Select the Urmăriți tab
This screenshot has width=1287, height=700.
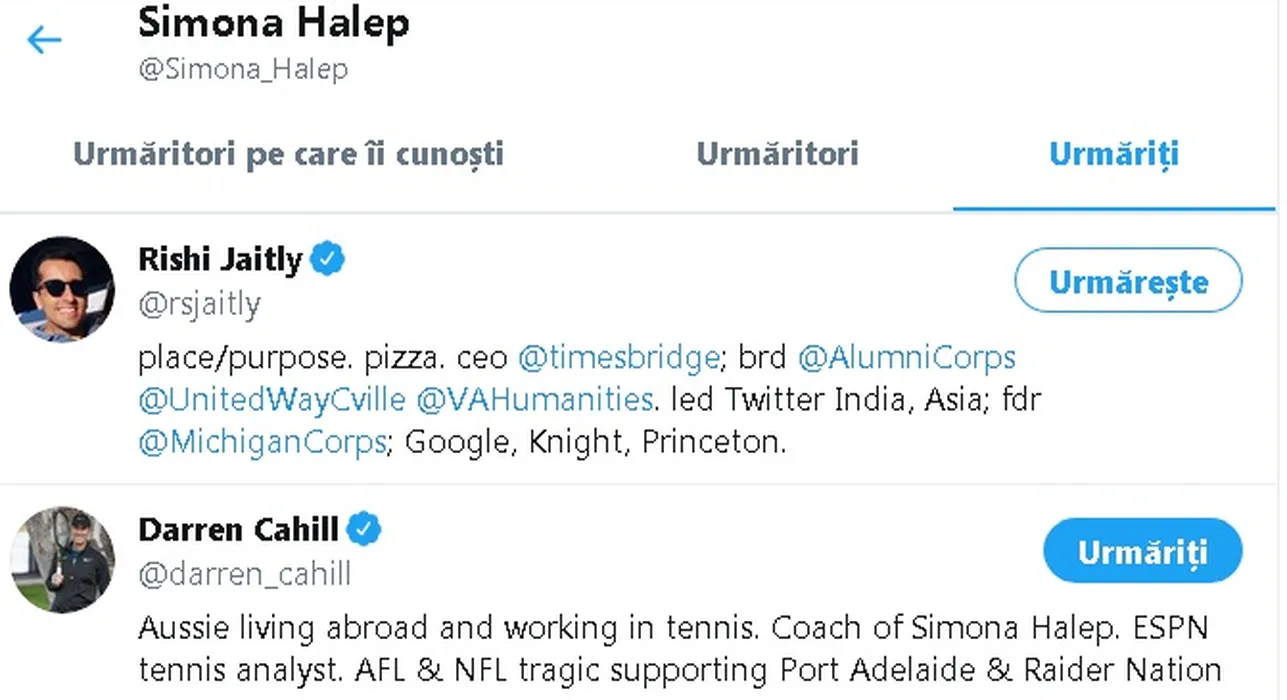[1114, 154]
